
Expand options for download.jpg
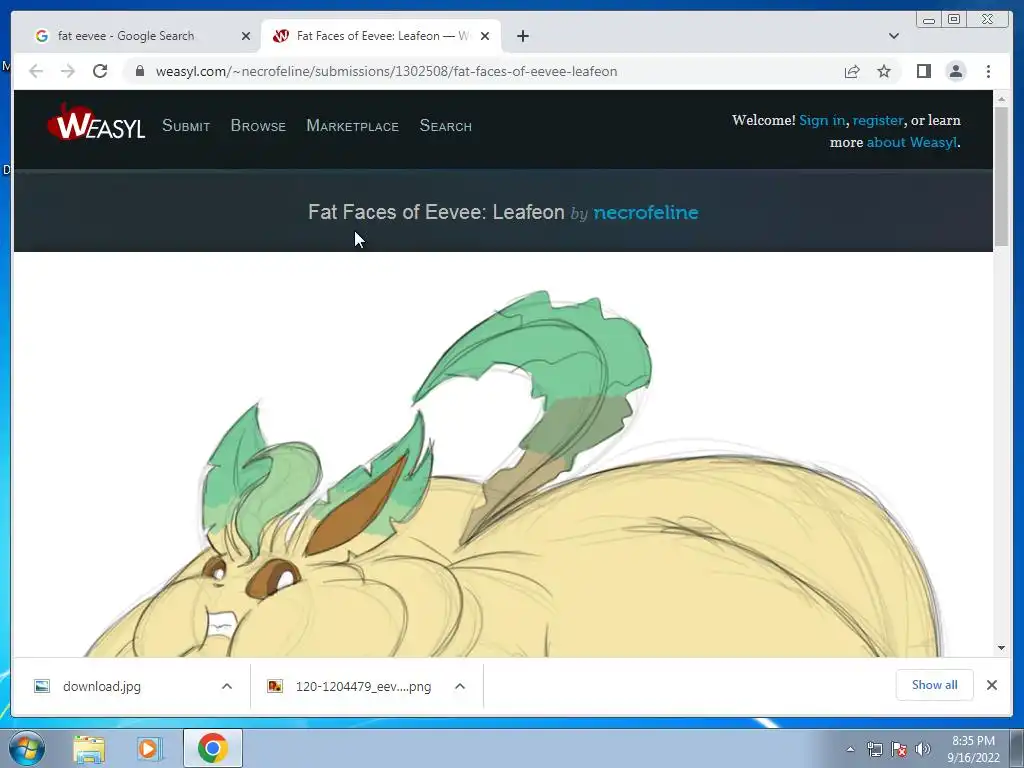227,686
